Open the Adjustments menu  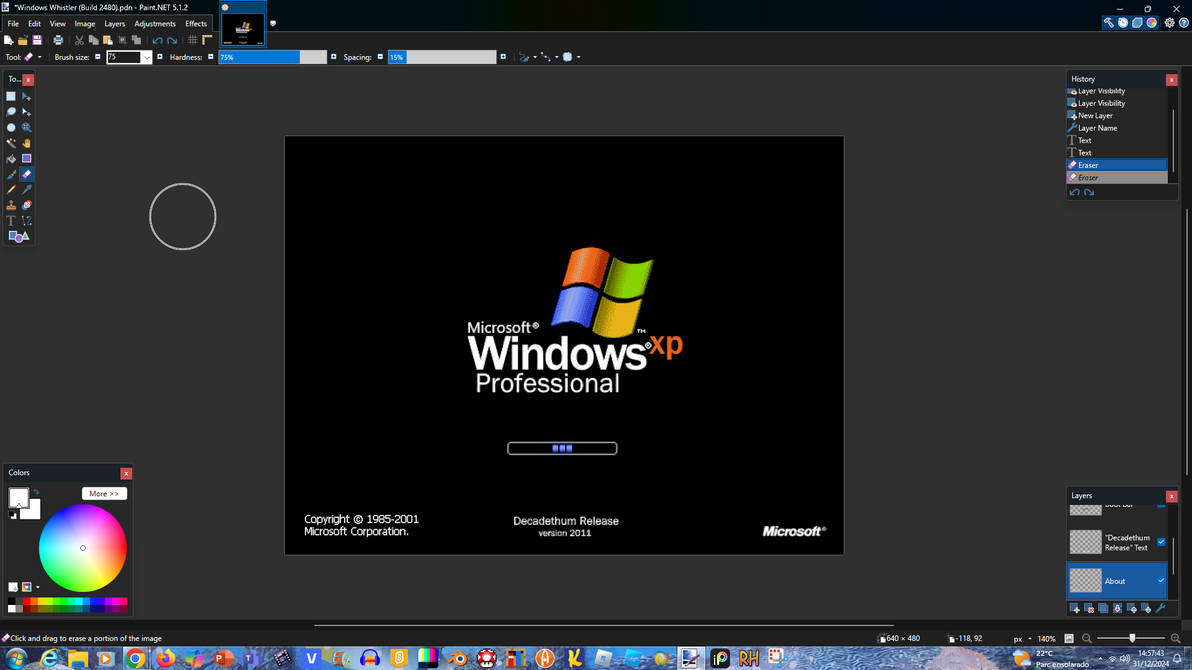tap(154, 24)
